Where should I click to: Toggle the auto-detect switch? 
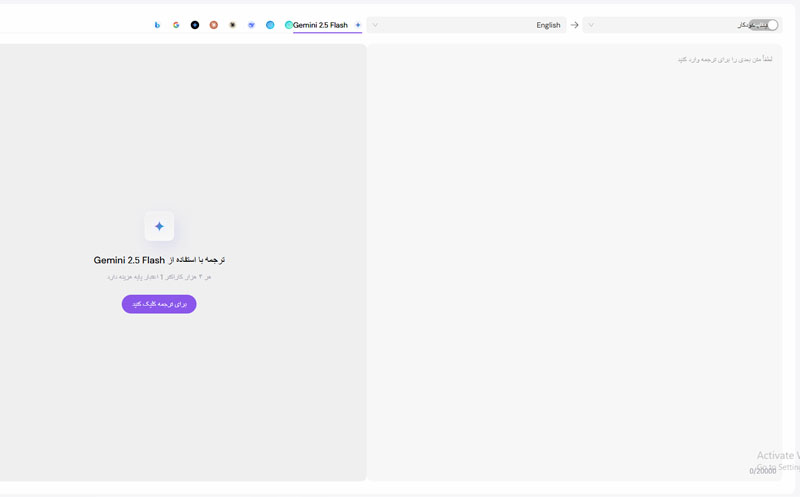tap(764, 25)
